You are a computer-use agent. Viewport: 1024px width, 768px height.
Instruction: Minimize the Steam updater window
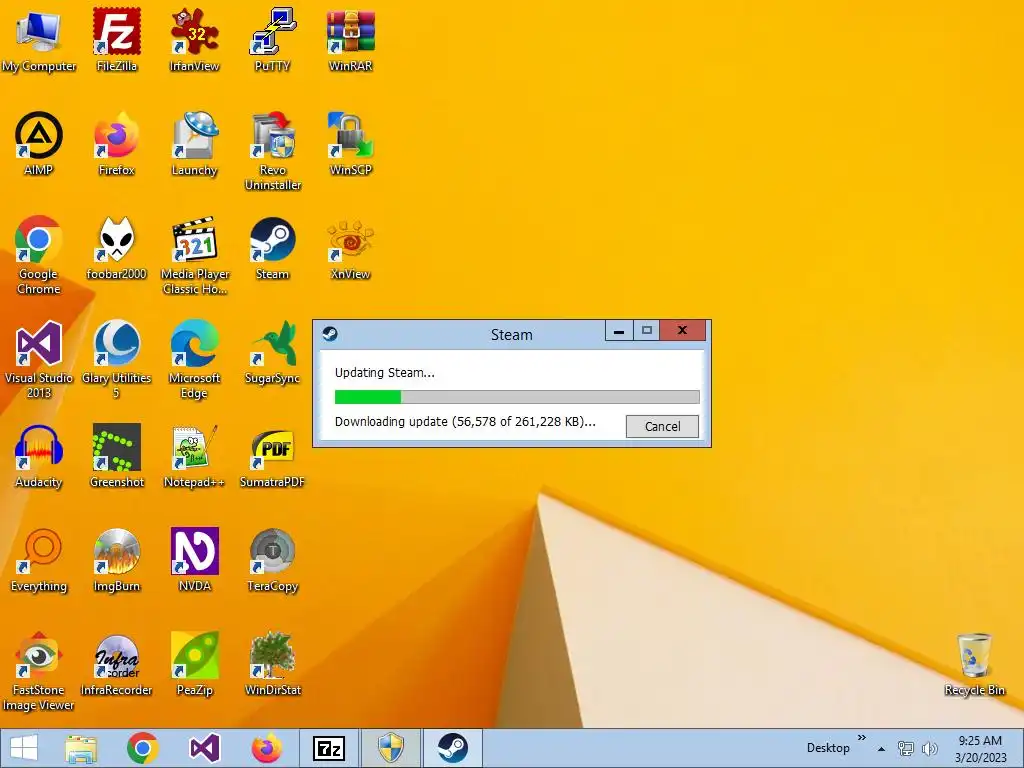click(x=618, y=330)
